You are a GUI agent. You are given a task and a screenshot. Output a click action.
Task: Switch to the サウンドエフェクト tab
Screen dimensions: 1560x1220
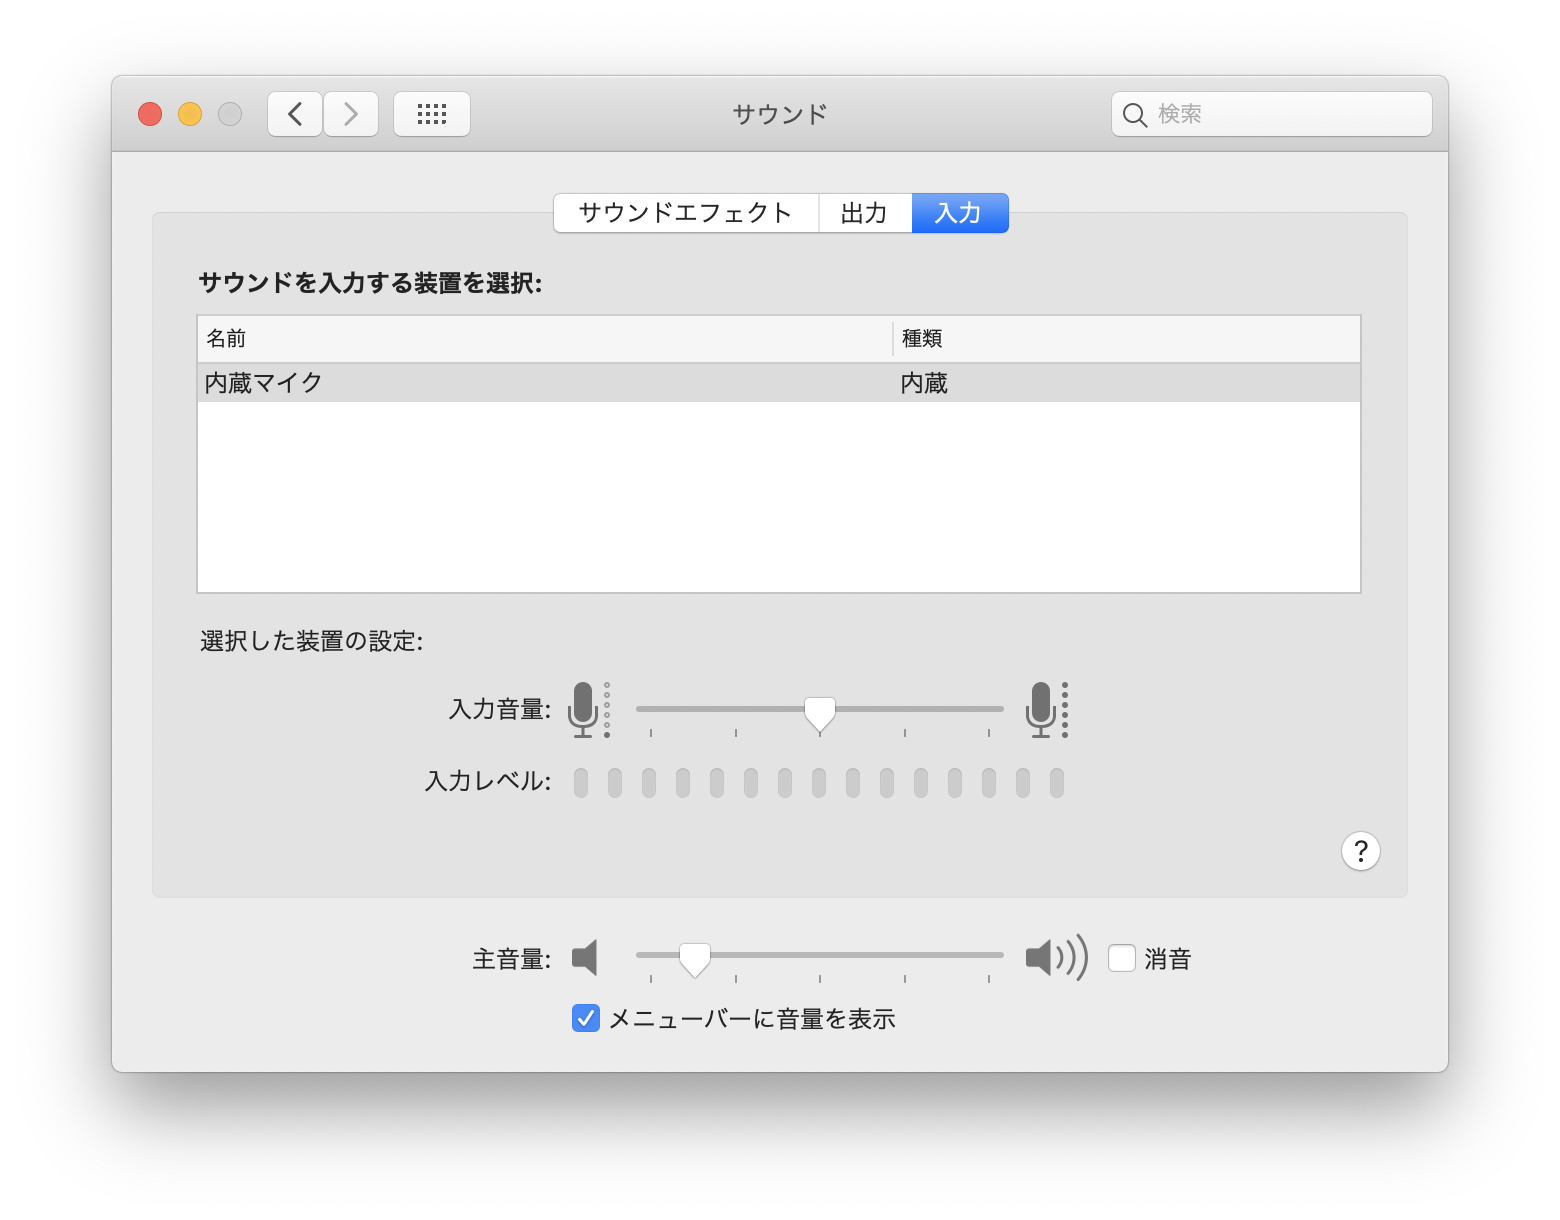pyautogui.click(x=686, y=213)
